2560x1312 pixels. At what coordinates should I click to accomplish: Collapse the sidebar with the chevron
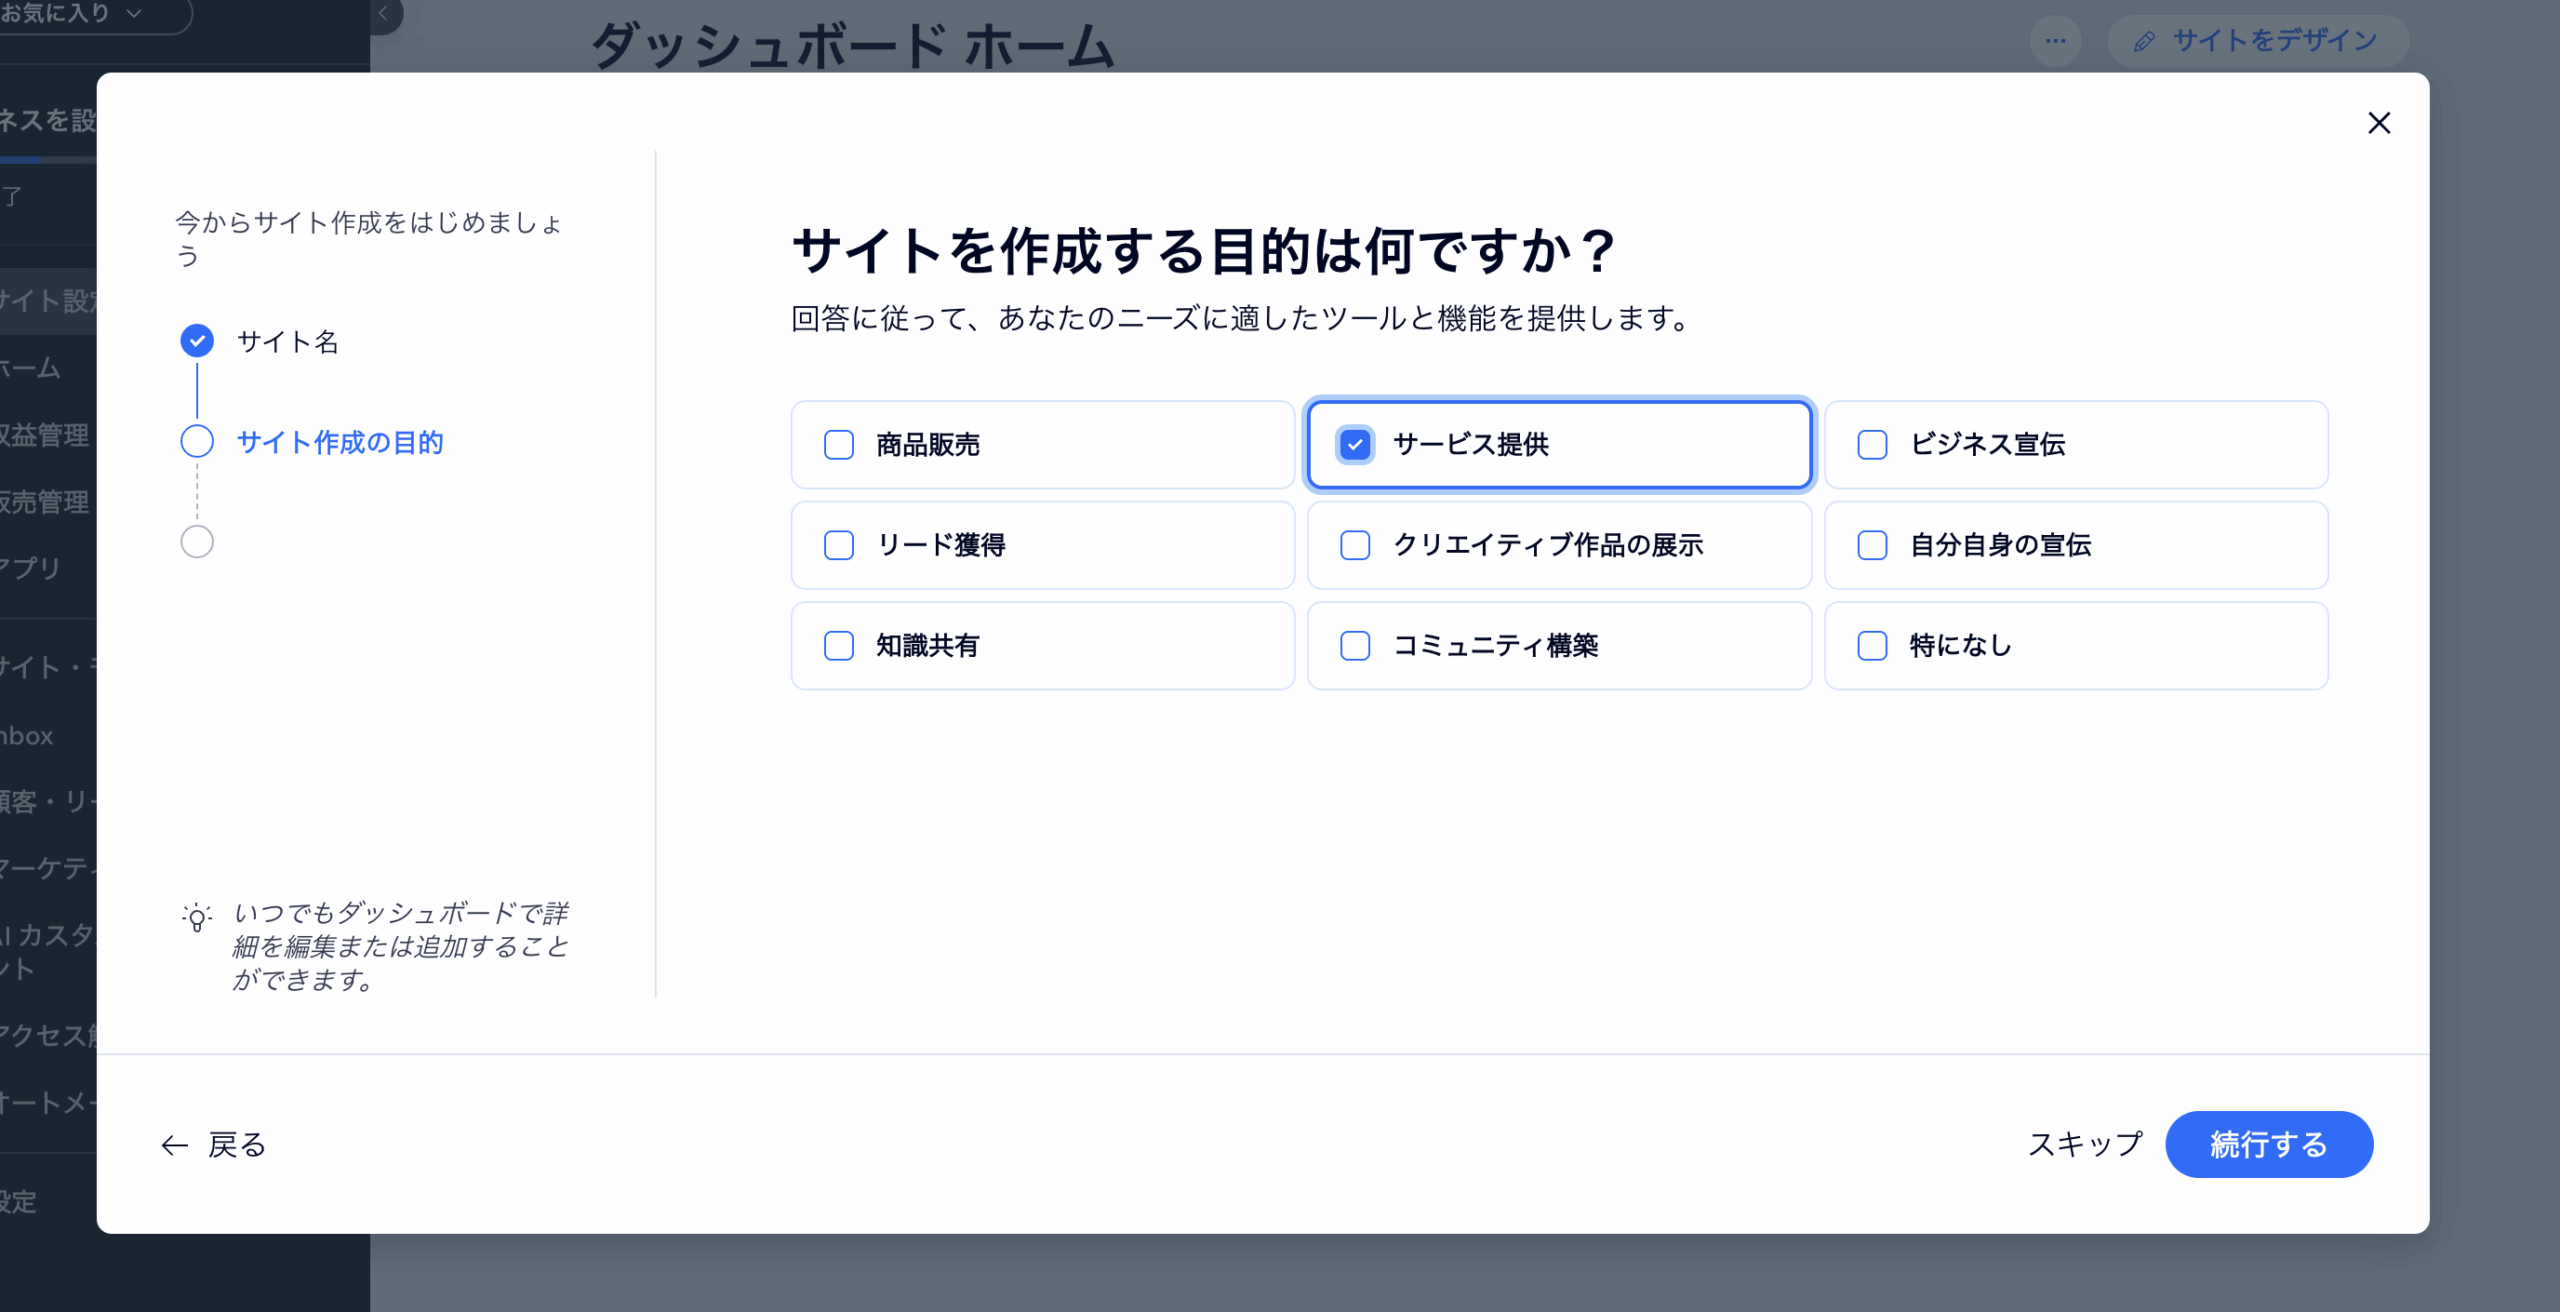pyautogui.click(x=384, y=13)
